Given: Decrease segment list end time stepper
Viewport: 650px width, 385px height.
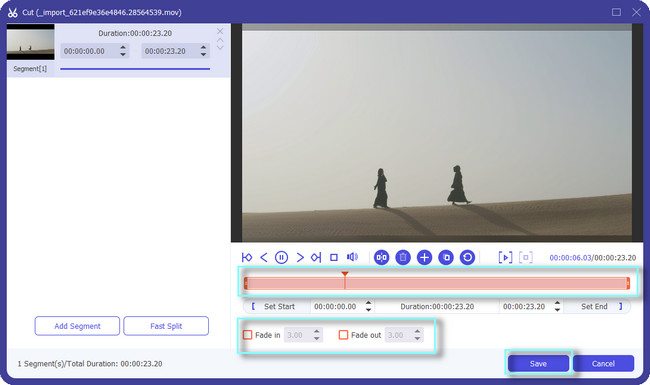Looking at the screenshot, I should pyautogui.click(x=204, y=54).
